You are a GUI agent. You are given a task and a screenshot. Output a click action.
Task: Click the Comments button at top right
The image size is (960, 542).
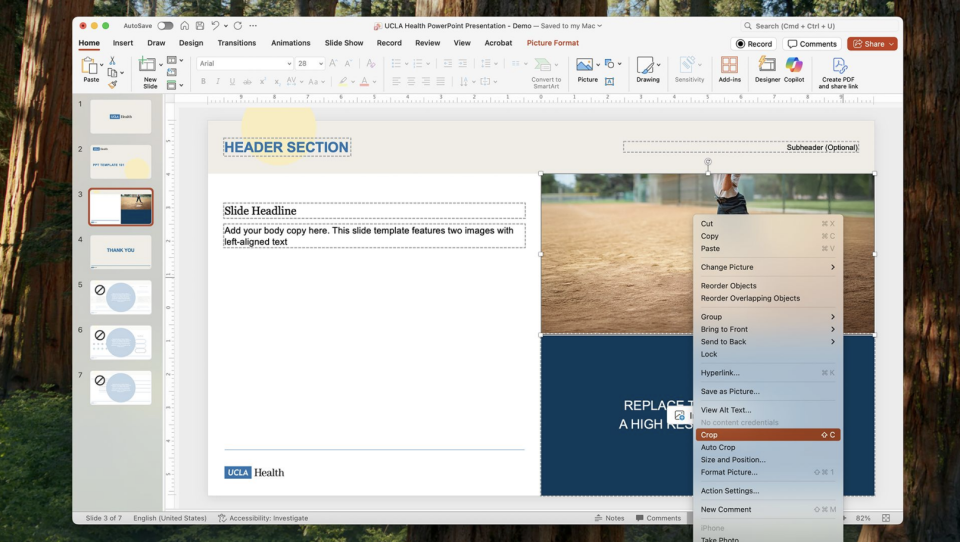pos(812,44)
